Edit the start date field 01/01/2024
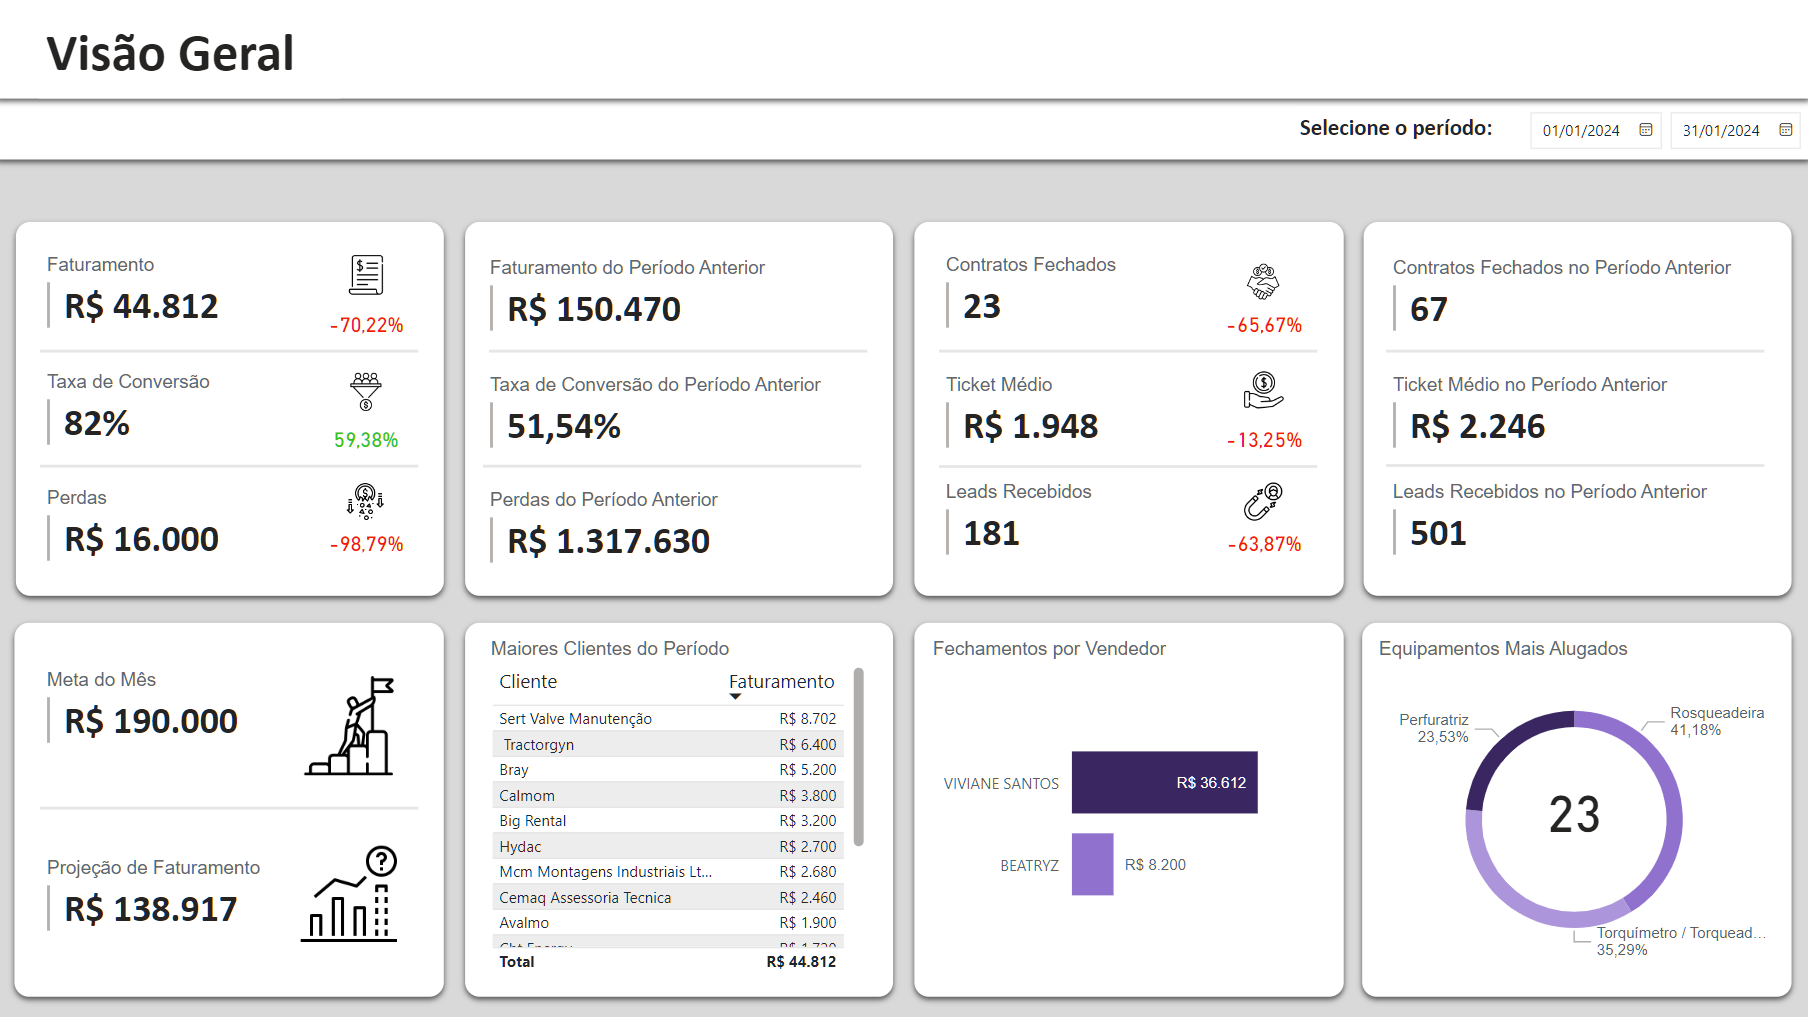The height and width of the screenshot is (1017, 1808). click(1580, 129)
